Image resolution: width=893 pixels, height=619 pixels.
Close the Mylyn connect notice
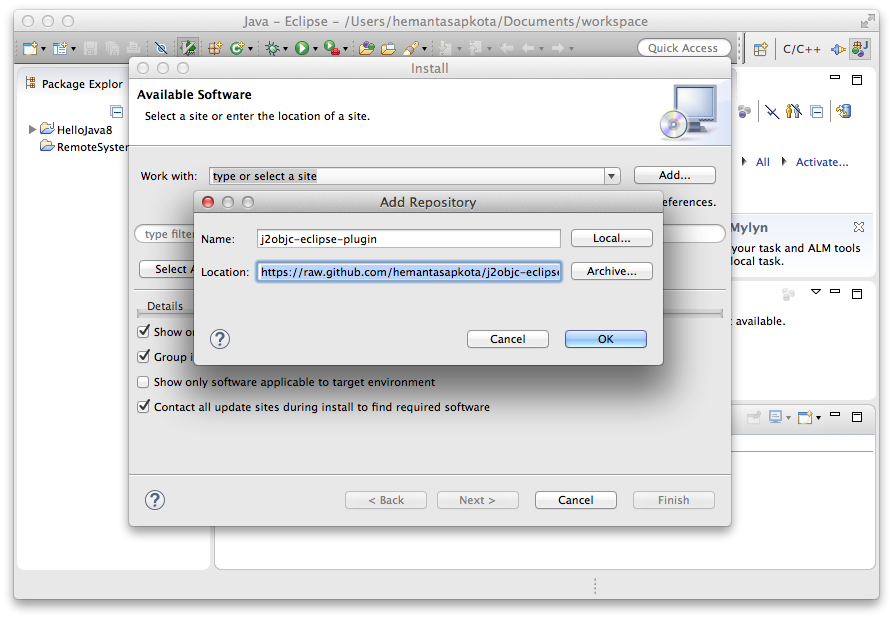(x=859, y=227)
